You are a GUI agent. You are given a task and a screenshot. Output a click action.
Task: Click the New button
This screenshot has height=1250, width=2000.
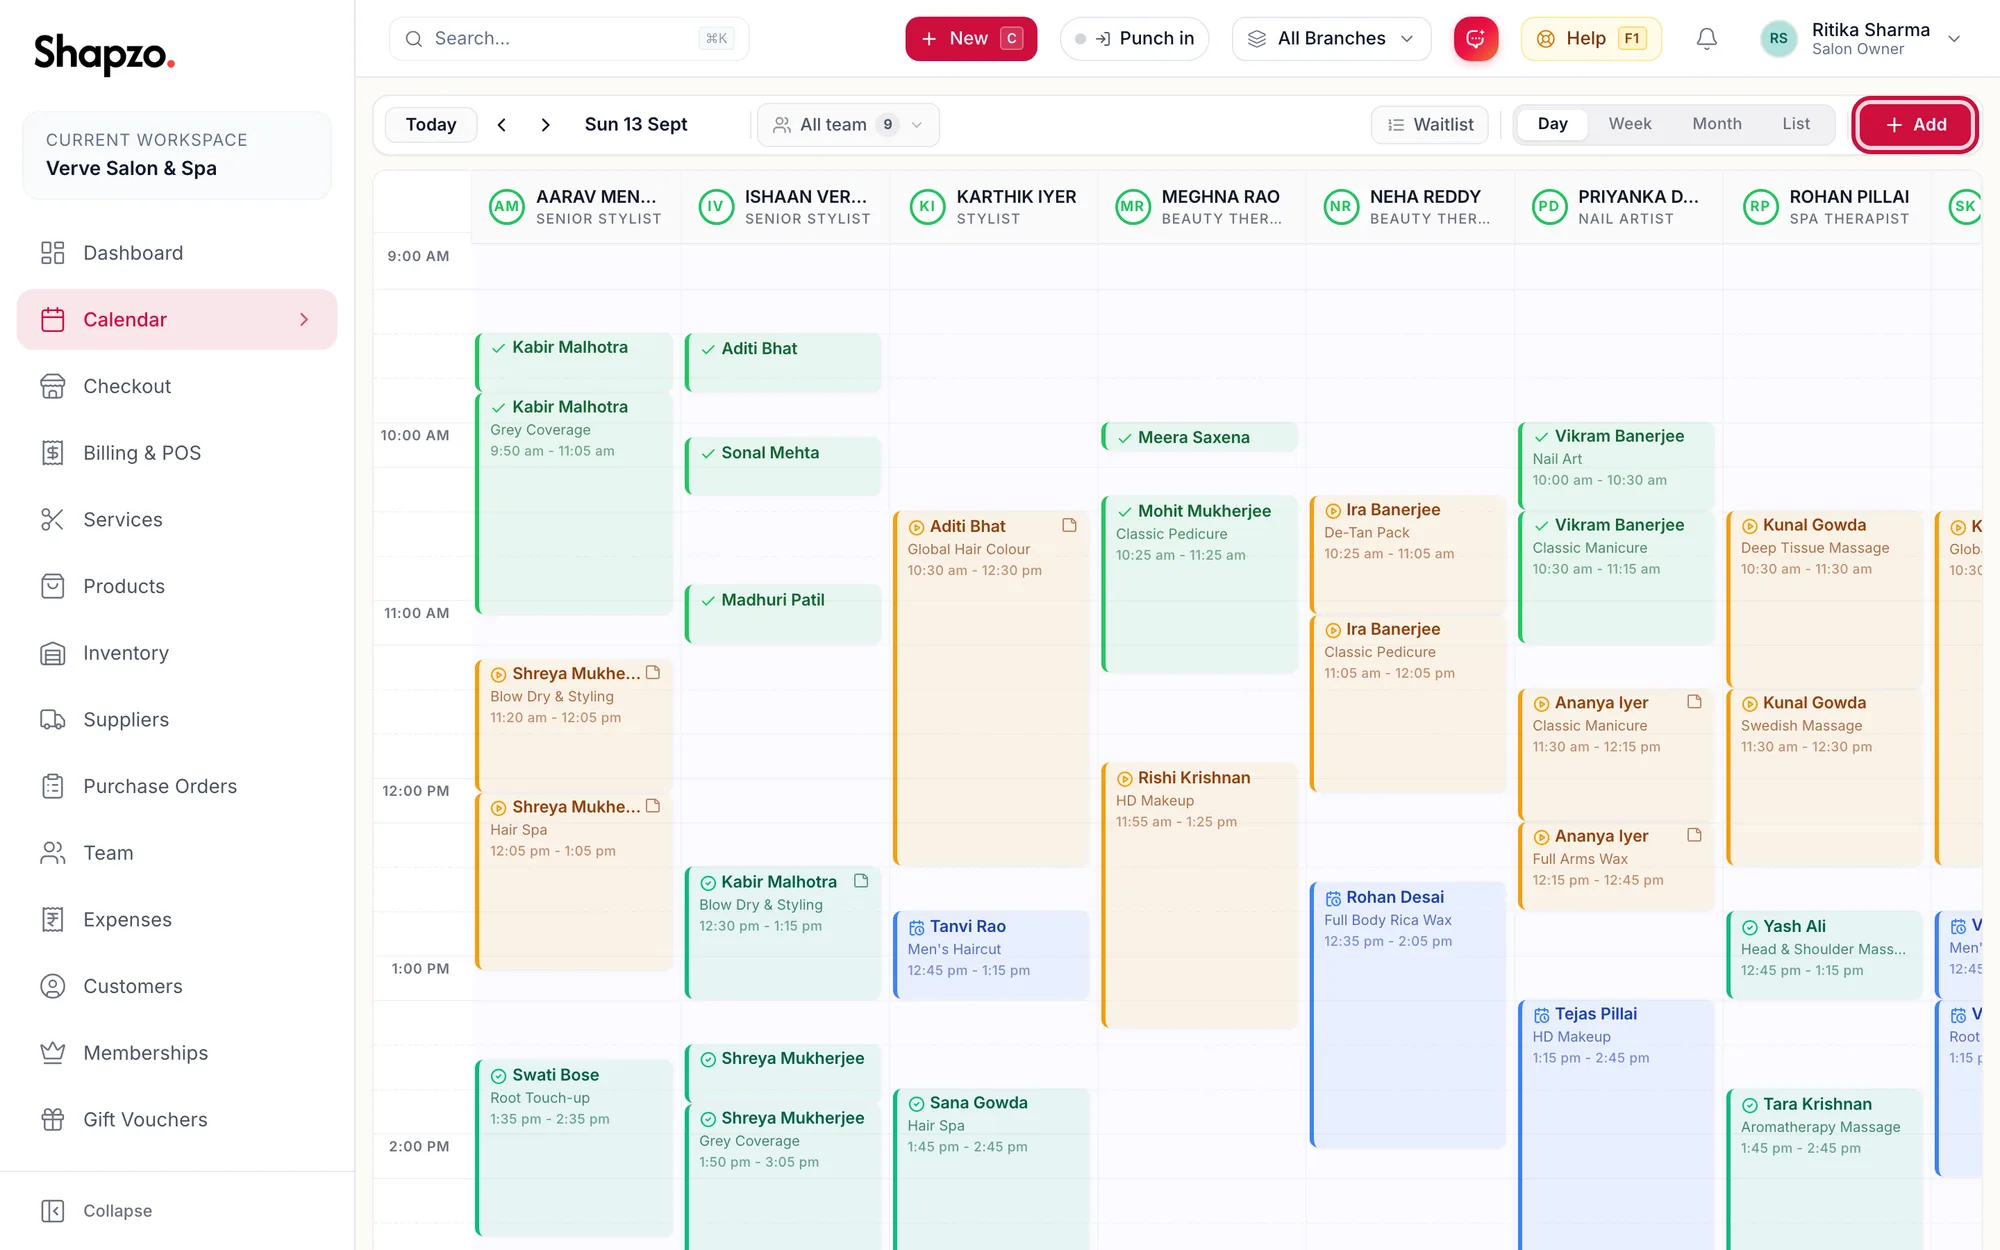click(x=971, y=39)
